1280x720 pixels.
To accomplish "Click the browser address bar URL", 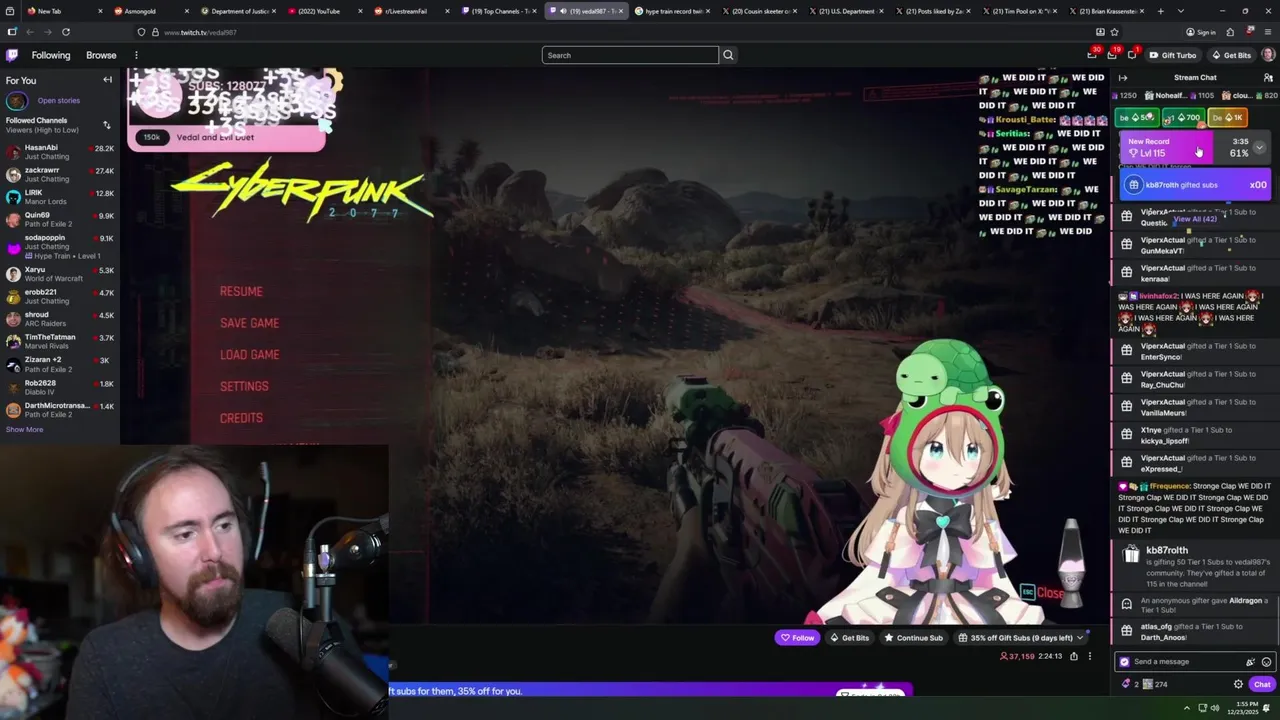I will 200,32.
